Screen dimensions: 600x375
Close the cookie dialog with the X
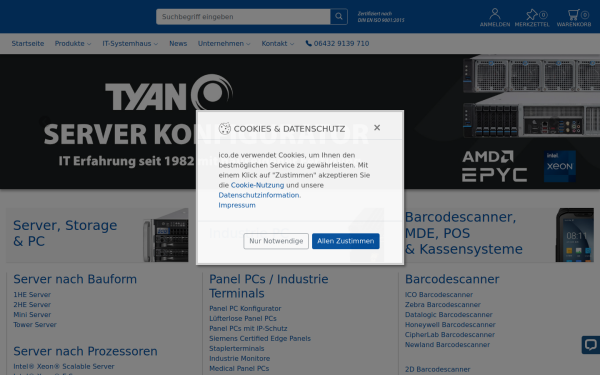(x=377, y=127)
